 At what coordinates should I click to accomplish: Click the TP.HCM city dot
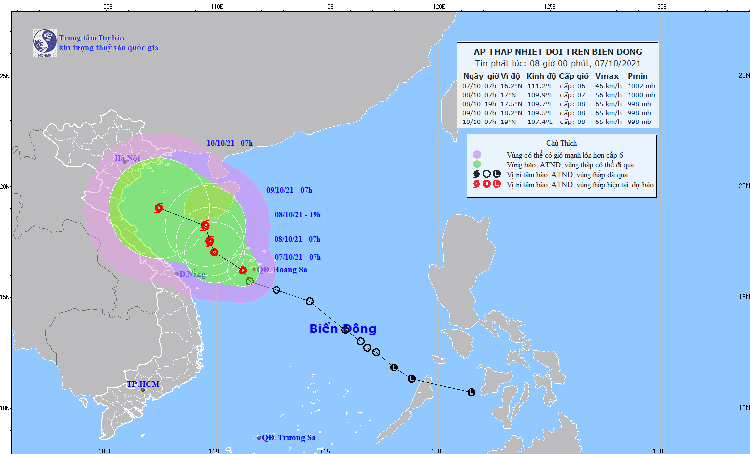click(143, 390)
